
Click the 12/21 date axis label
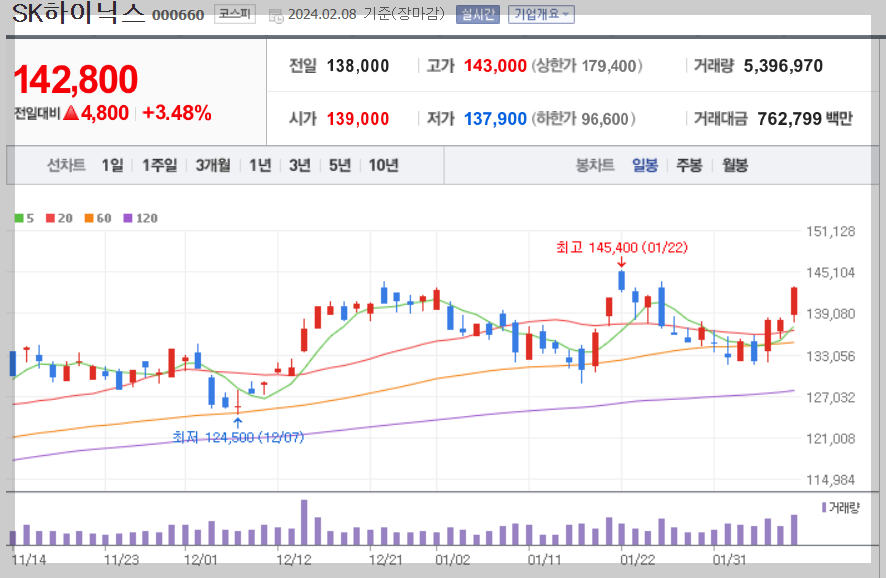click(386, 560)
